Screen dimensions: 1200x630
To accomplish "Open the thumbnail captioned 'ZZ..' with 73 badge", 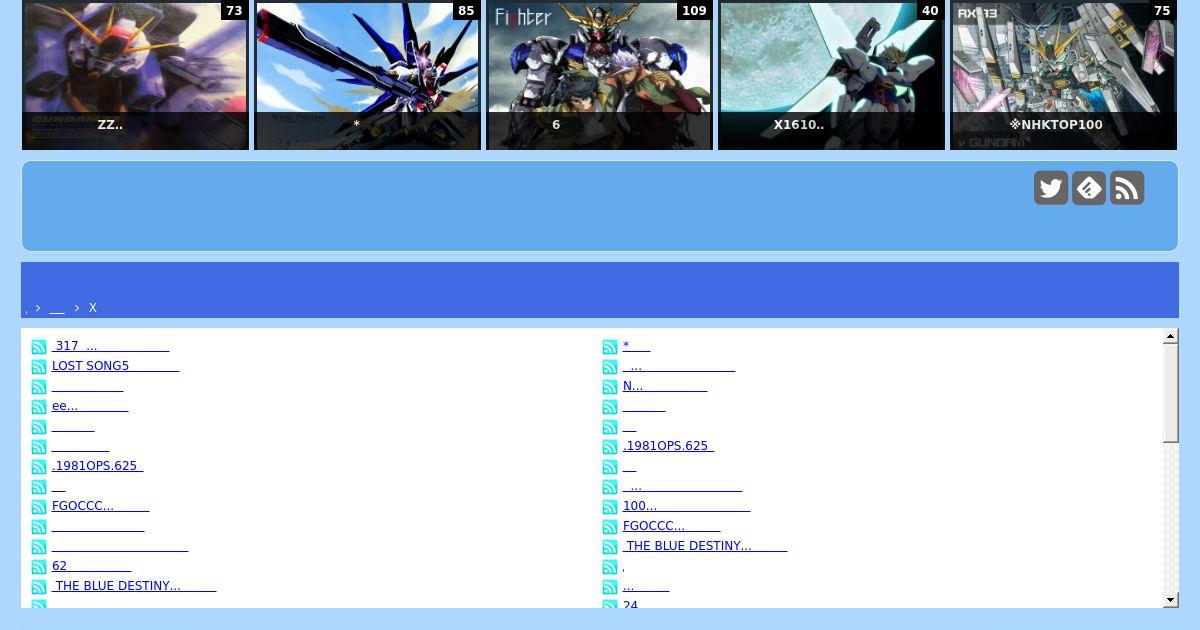I will tap(135, 75).
